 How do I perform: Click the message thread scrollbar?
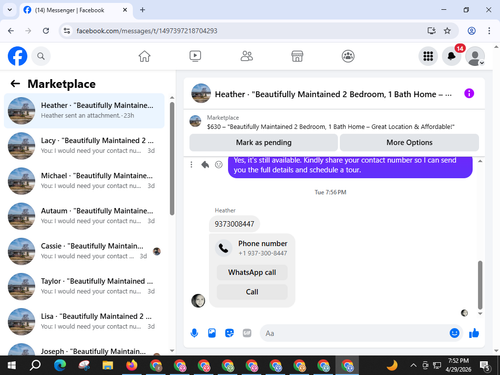tap(480, 285)
